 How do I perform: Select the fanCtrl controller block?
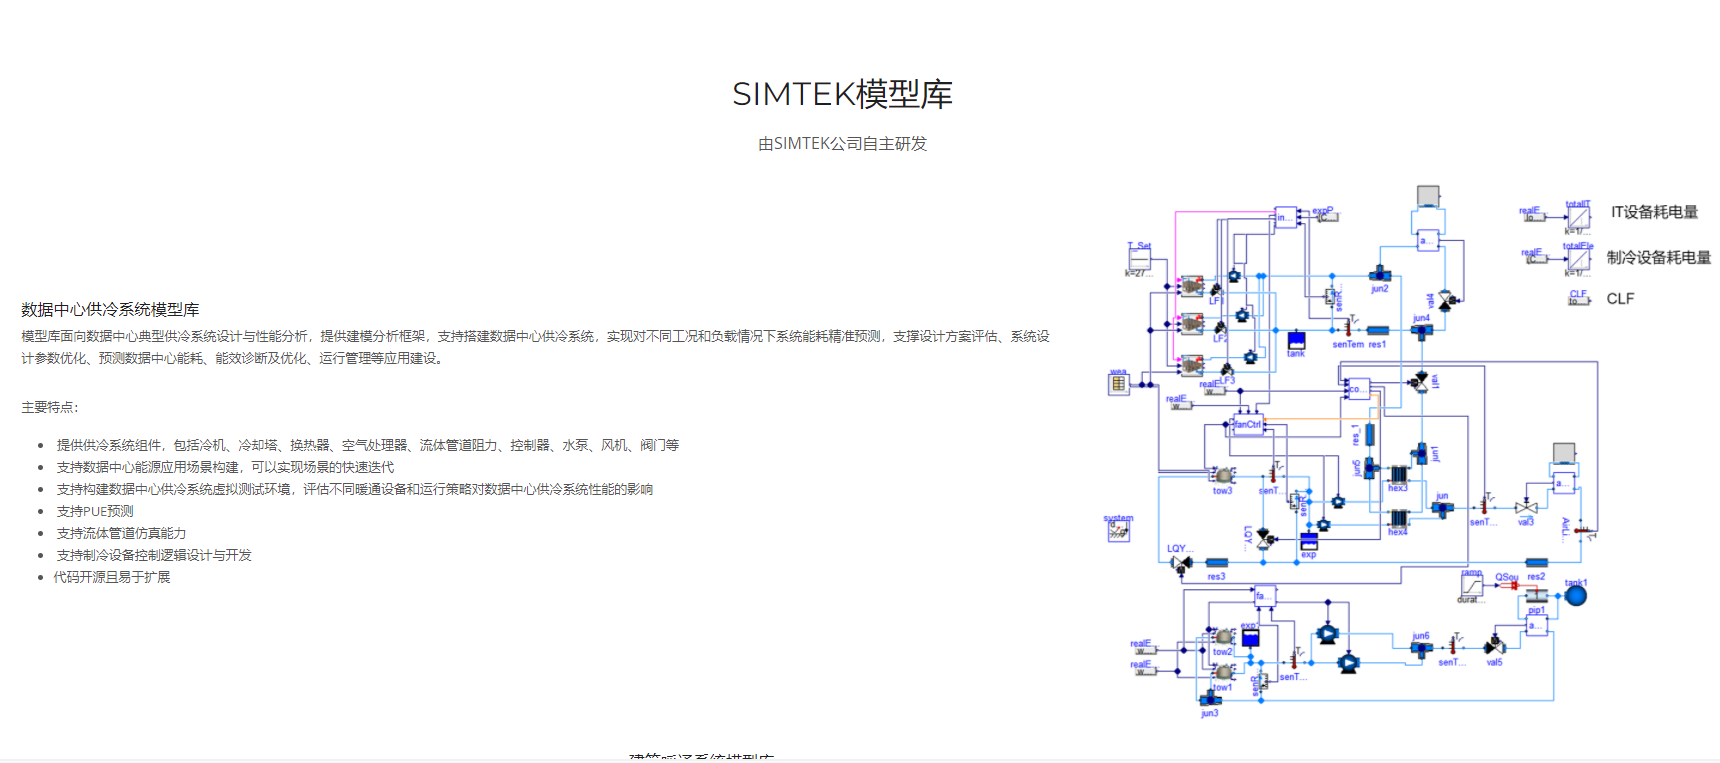(1248, 425)
